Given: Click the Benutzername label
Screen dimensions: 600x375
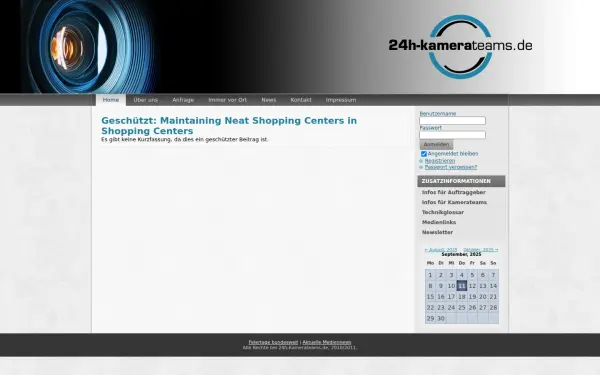Looking at the screenshot, I should click(x=438, y=114).
